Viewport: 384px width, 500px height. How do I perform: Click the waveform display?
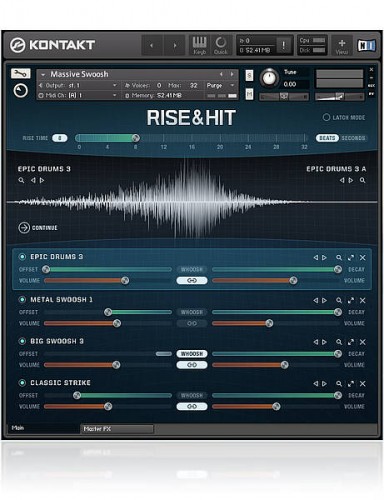(192, 202)
